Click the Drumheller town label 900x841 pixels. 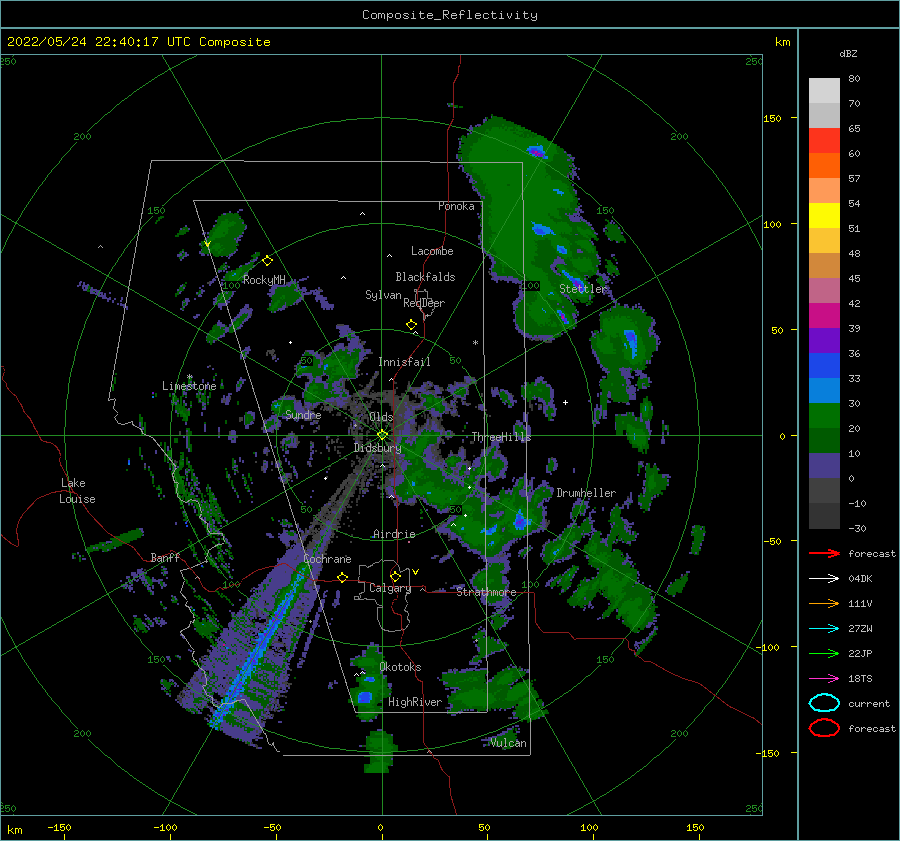pyautogui.click(x=586, y=493)
